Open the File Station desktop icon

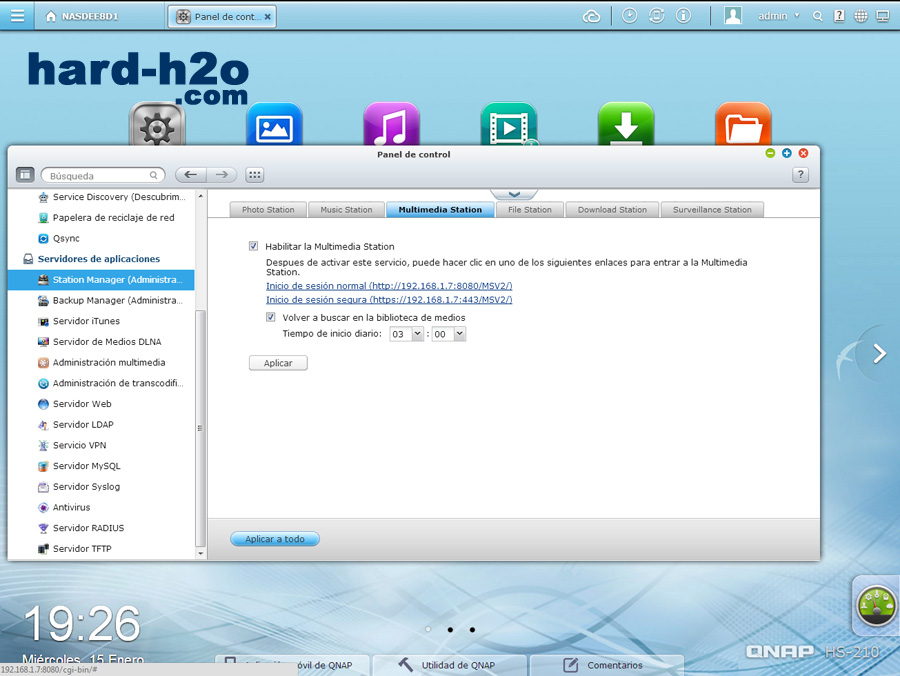click(x=743, y=124)
